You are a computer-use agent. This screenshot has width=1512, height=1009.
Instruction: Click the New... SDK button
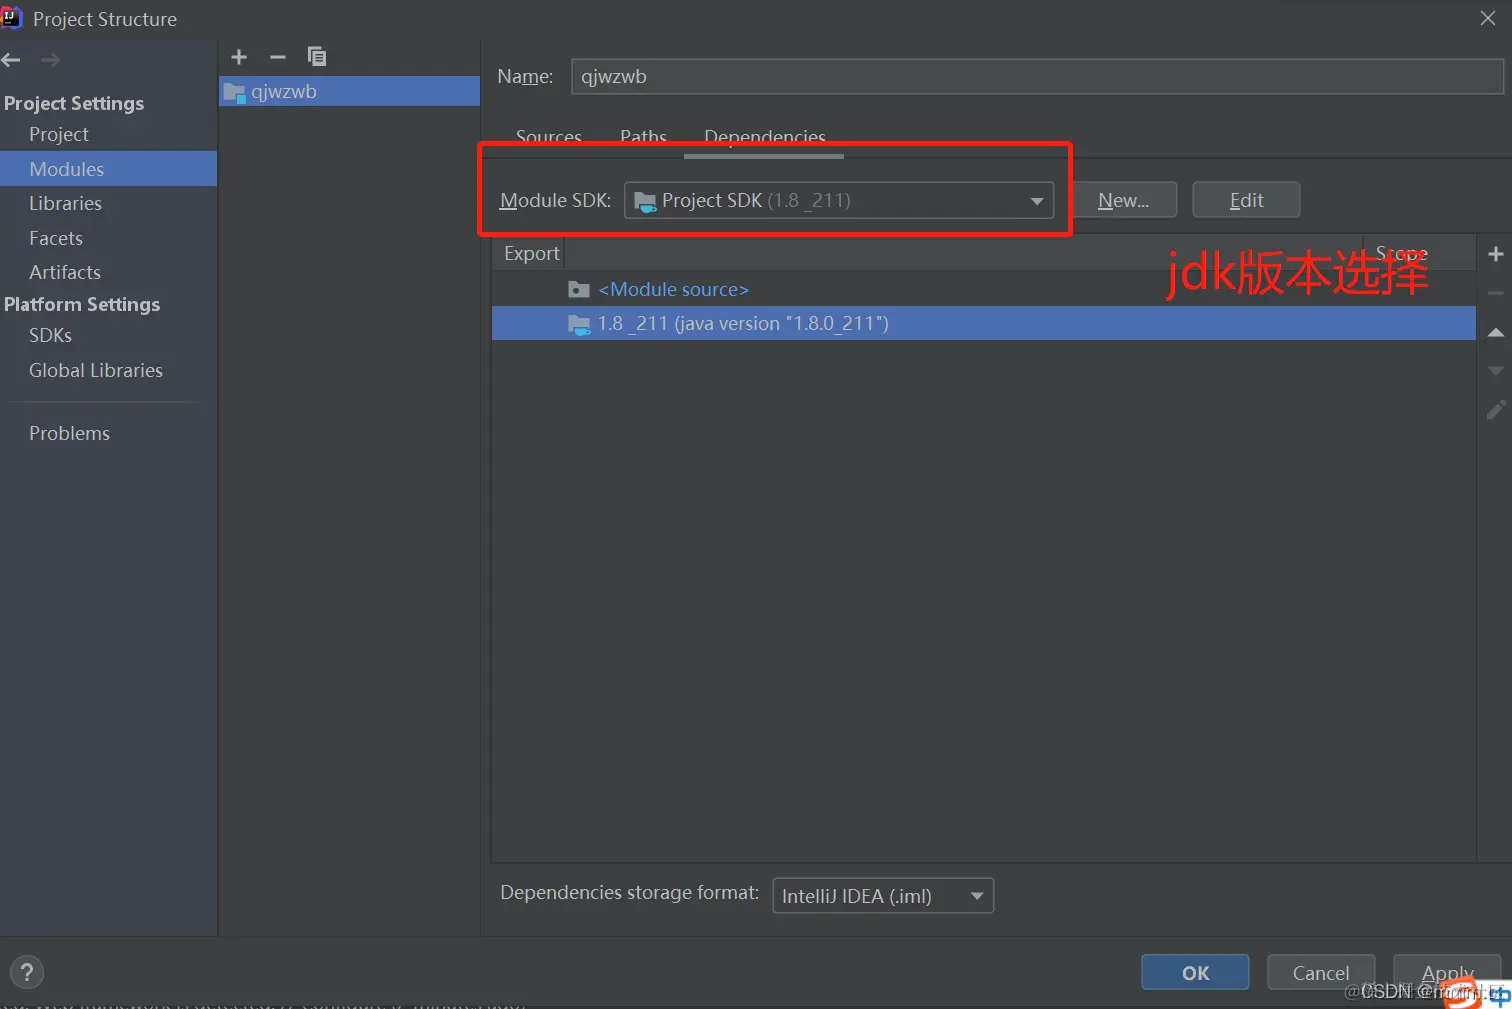[1123, 200]
